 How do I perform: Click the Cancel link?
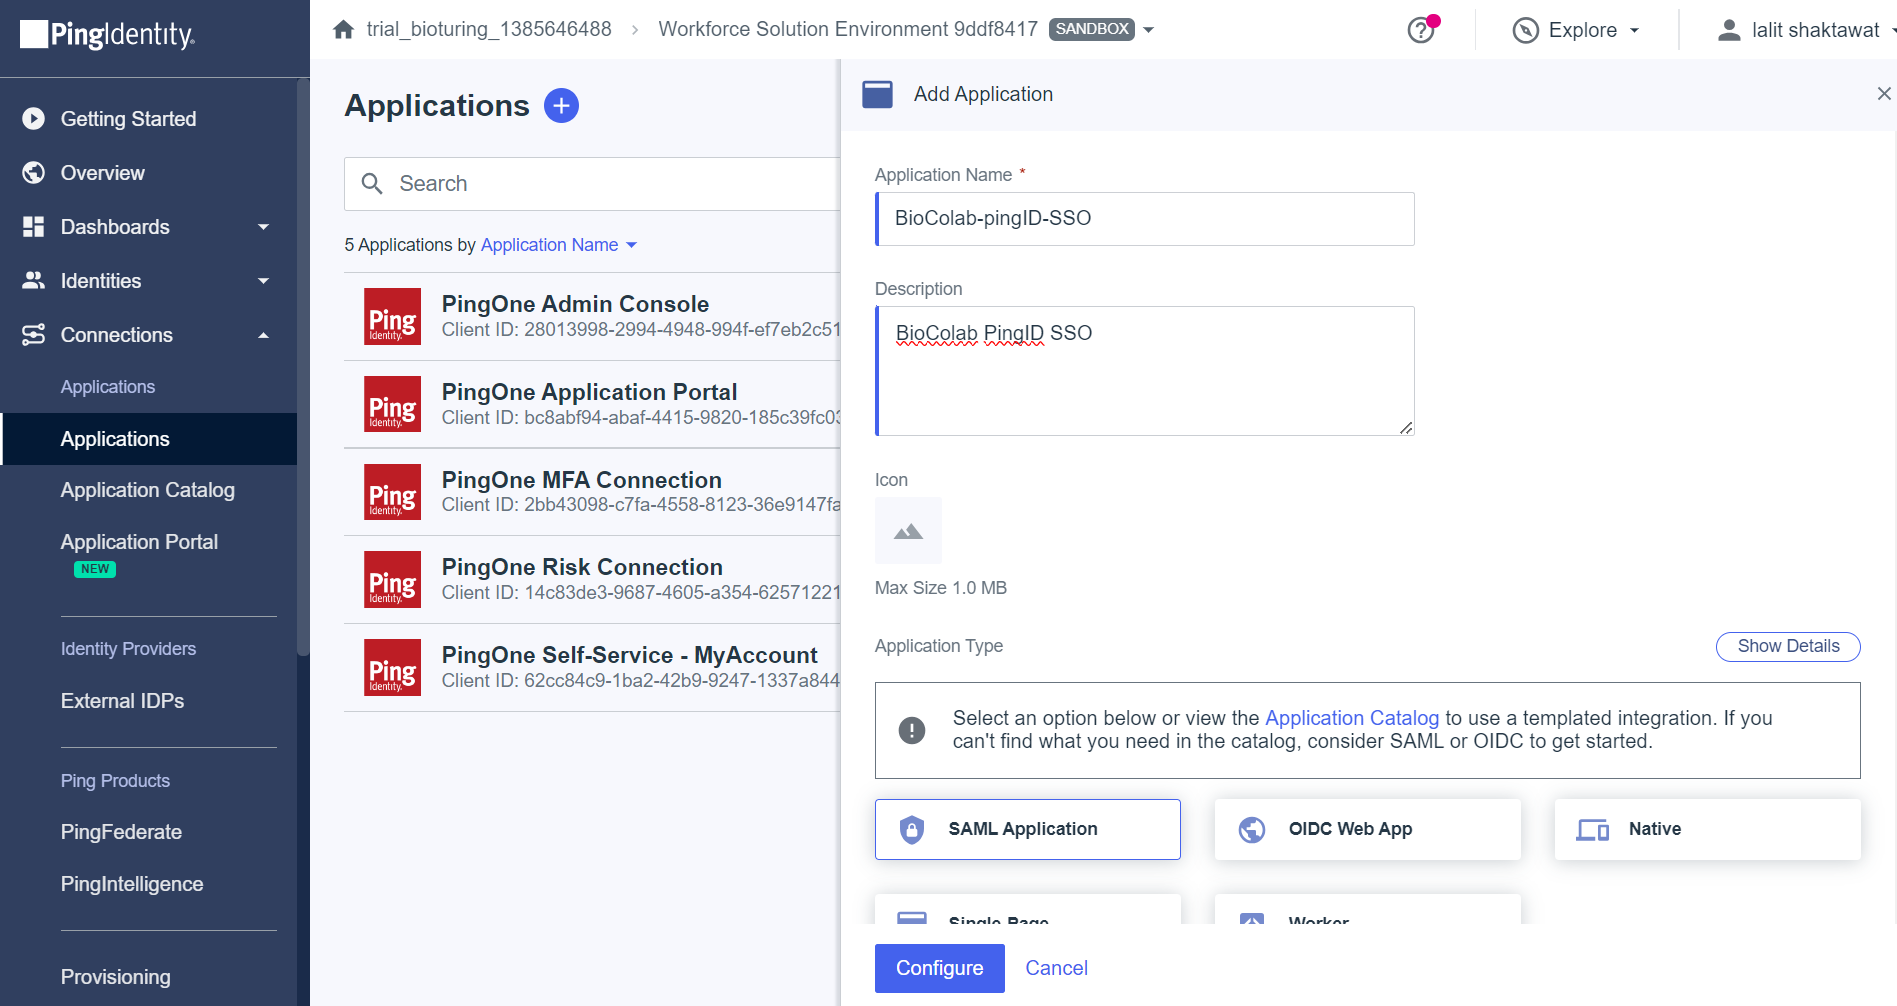point(1056,968)
